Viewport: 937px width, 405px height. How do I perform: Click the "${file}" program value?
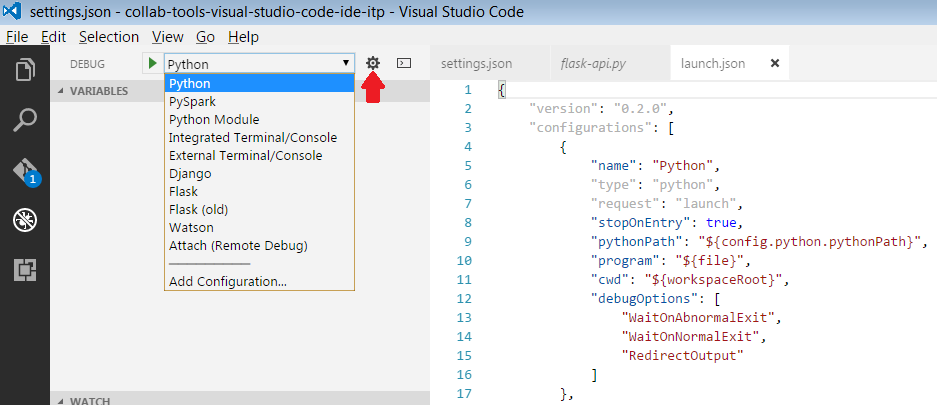click(709, 261)
